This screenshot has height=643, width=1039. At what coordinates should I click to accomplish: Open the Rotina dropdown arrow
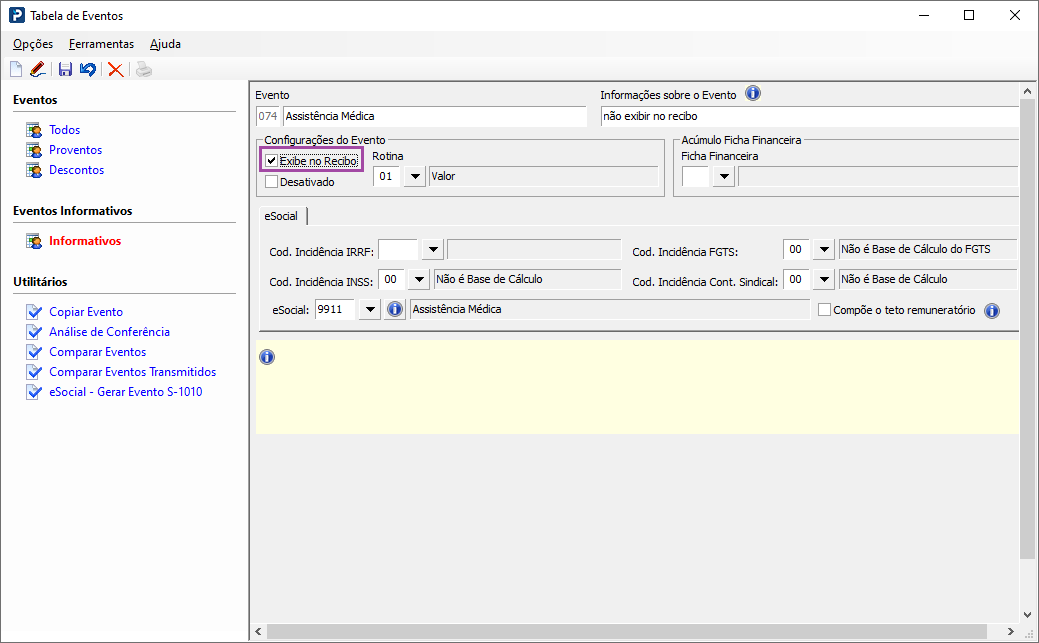[x=415, y=176]
